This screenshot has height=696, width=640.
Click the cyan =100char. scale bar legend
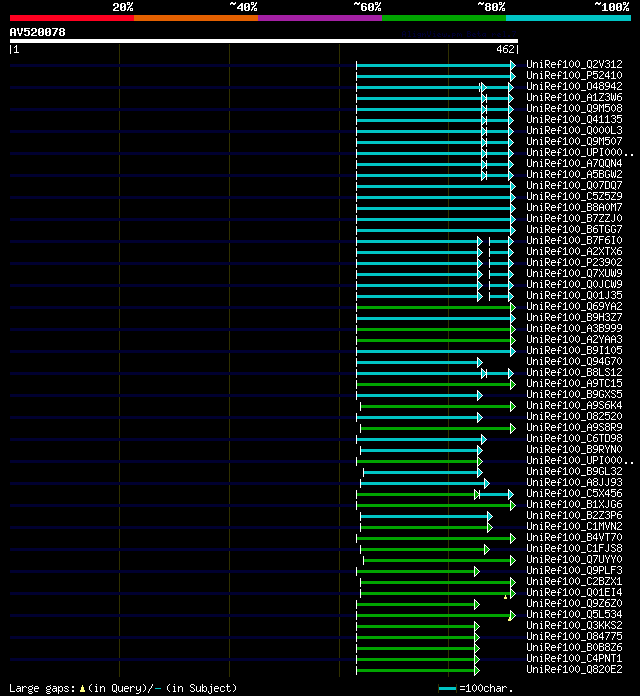click(447, 688)
